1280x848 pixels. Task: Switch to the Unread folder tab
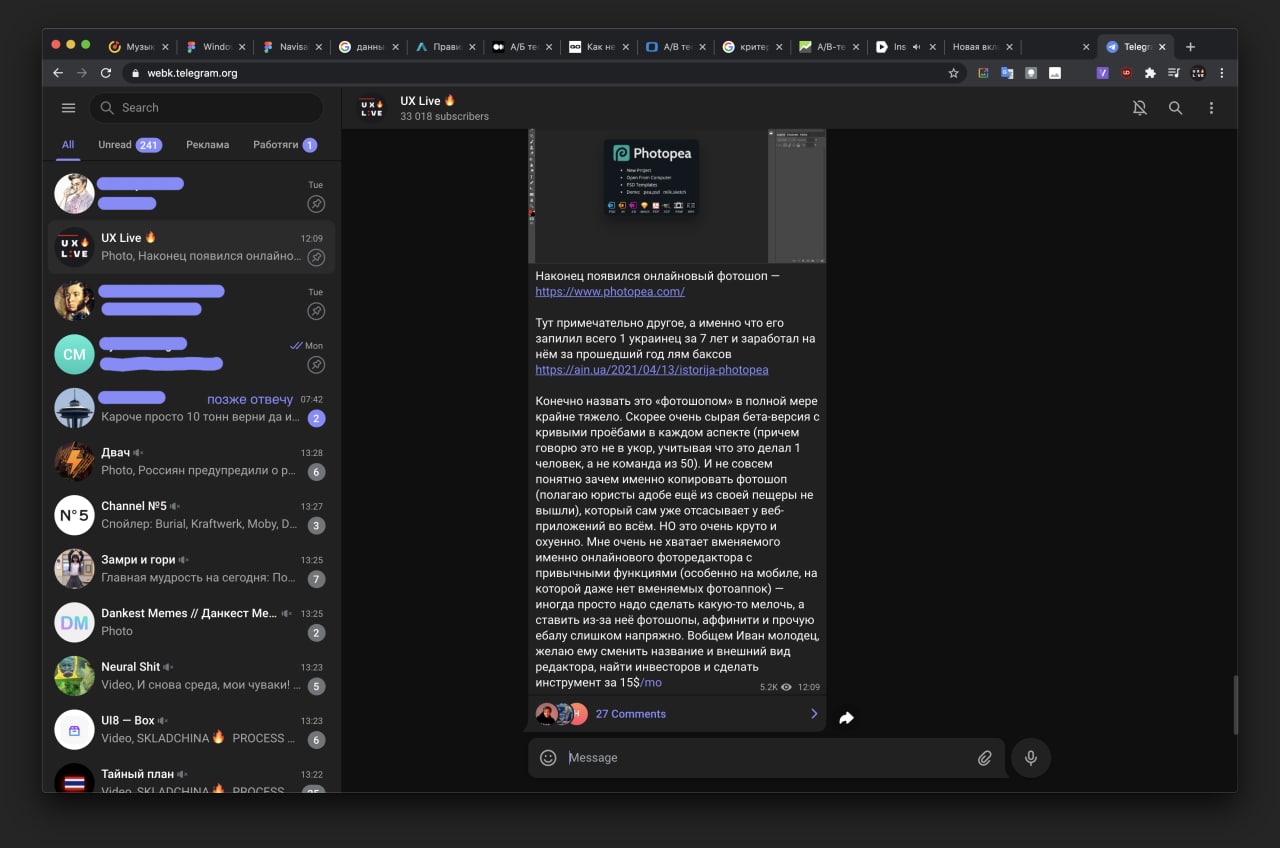(129, 145)
